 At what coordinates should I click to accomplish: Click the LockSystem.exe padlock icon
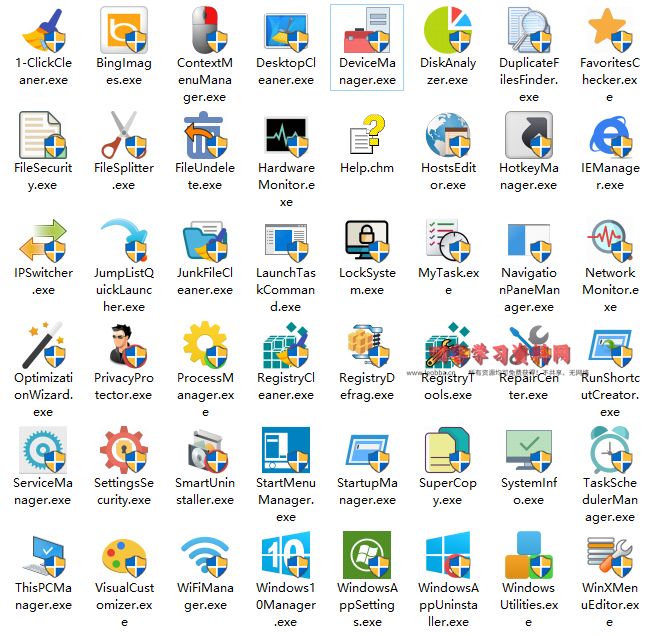(367, 240)
